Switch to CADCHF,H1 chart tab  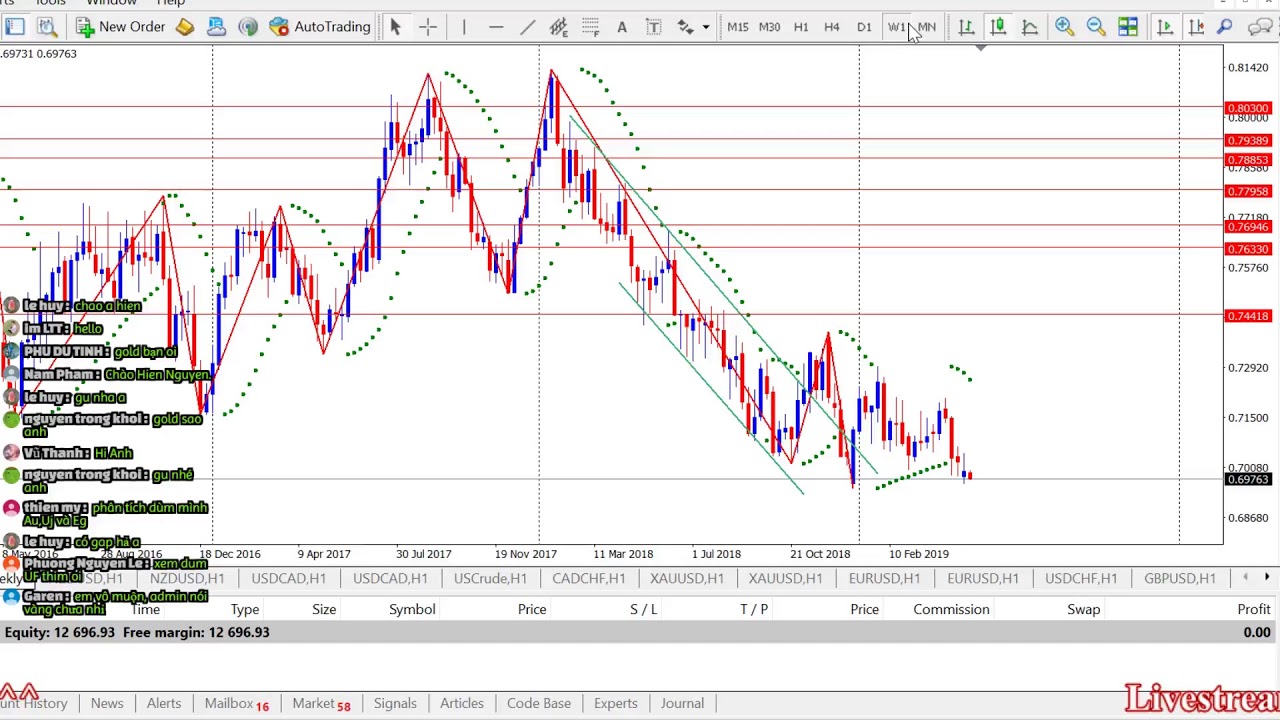click(x=588, y=578)
